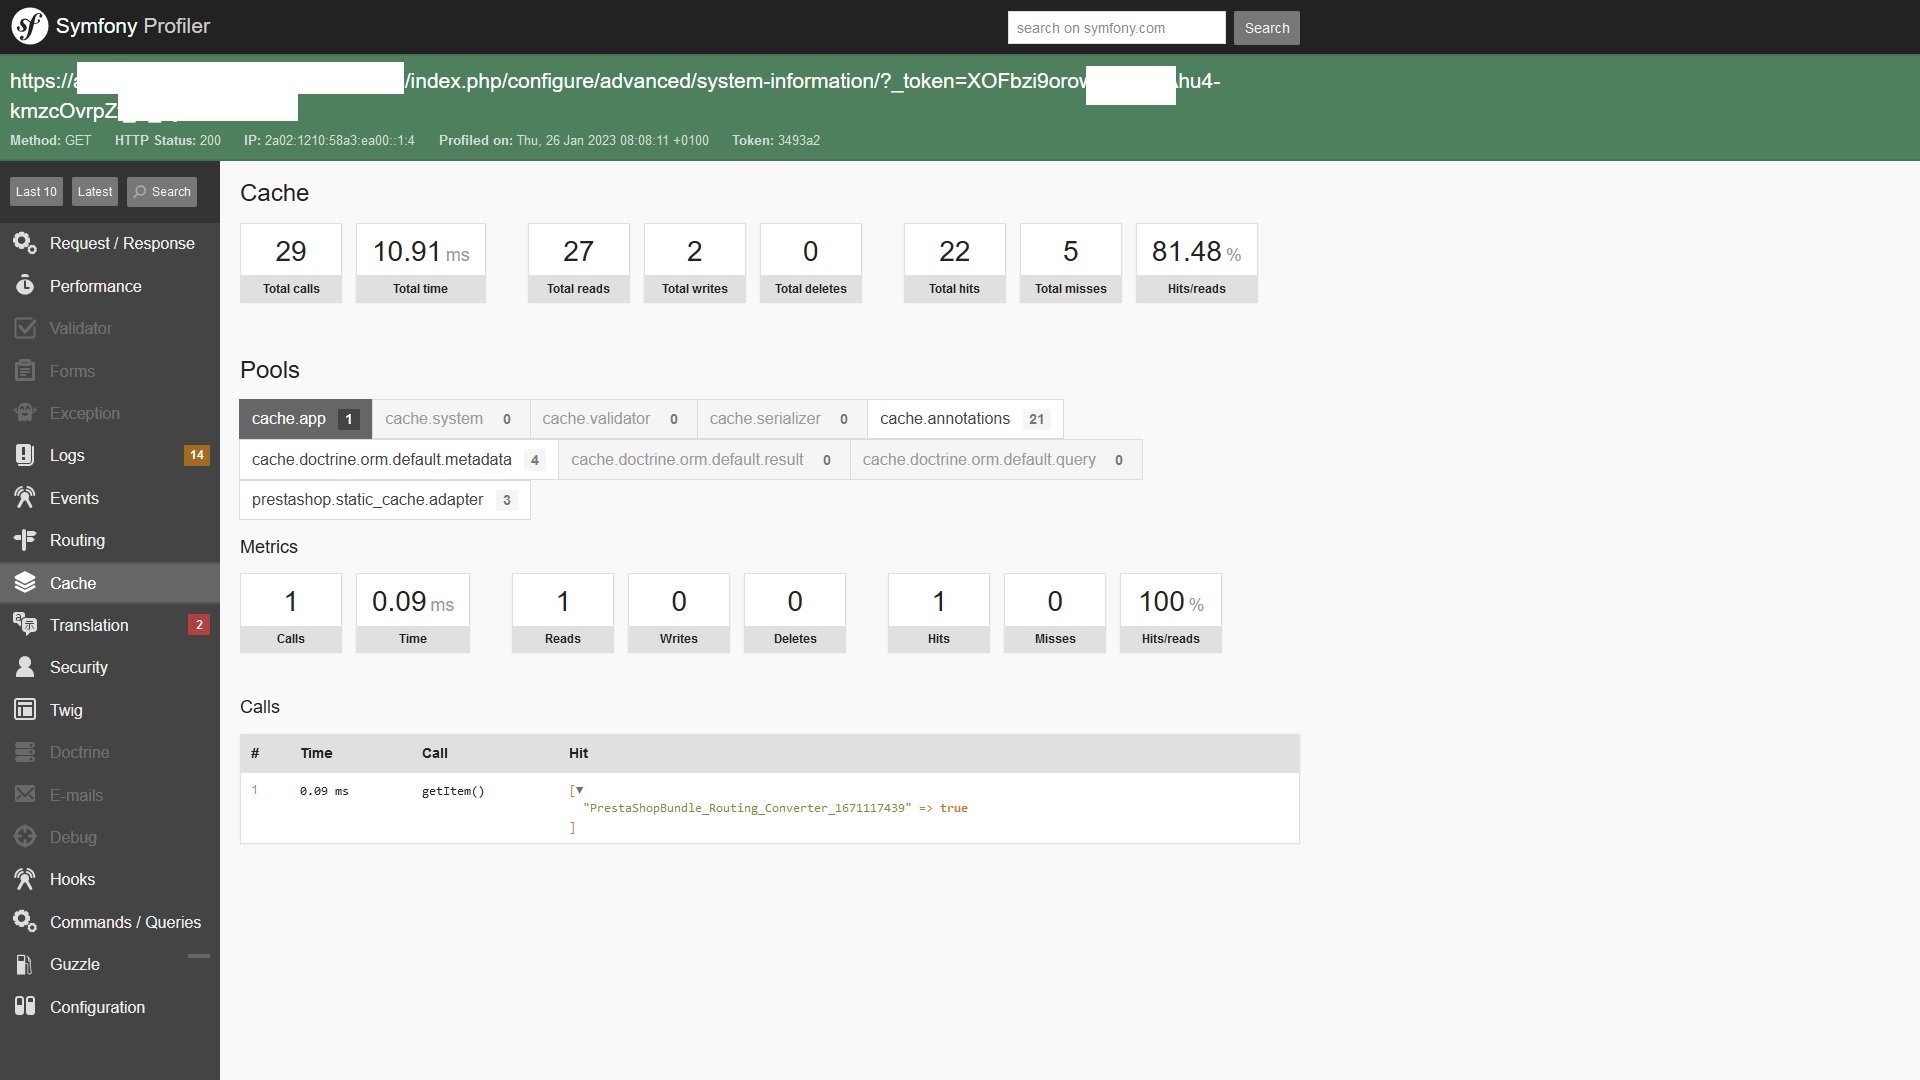Open Logs panel icon
The width and height of the screenshot is (1920, 1080).
25,455
